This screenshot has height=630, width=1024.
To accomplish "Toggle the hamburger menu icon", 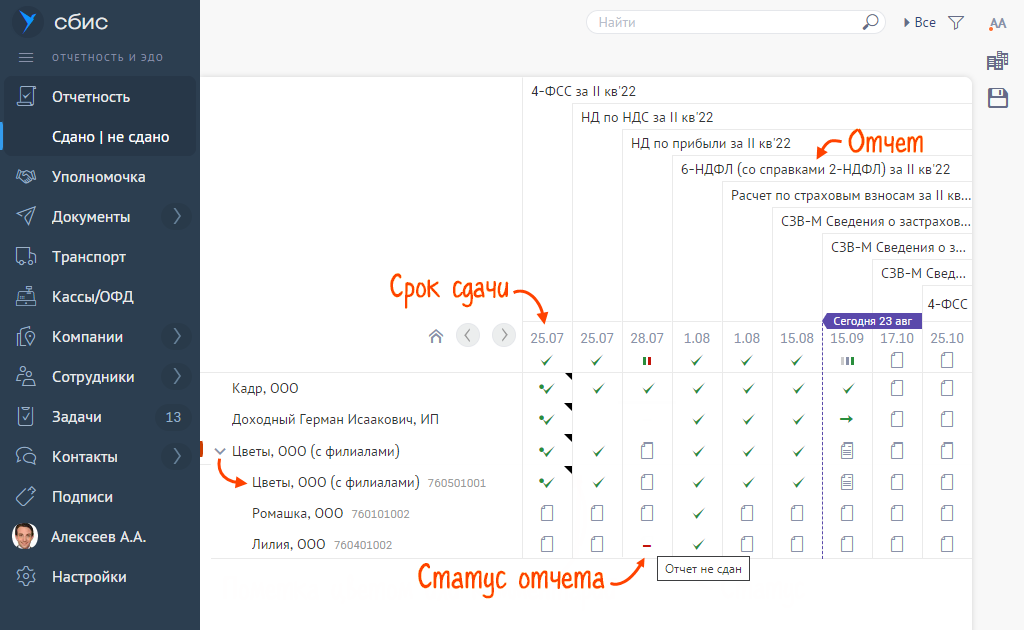I will pyautogui.click(x=26, y=58).
